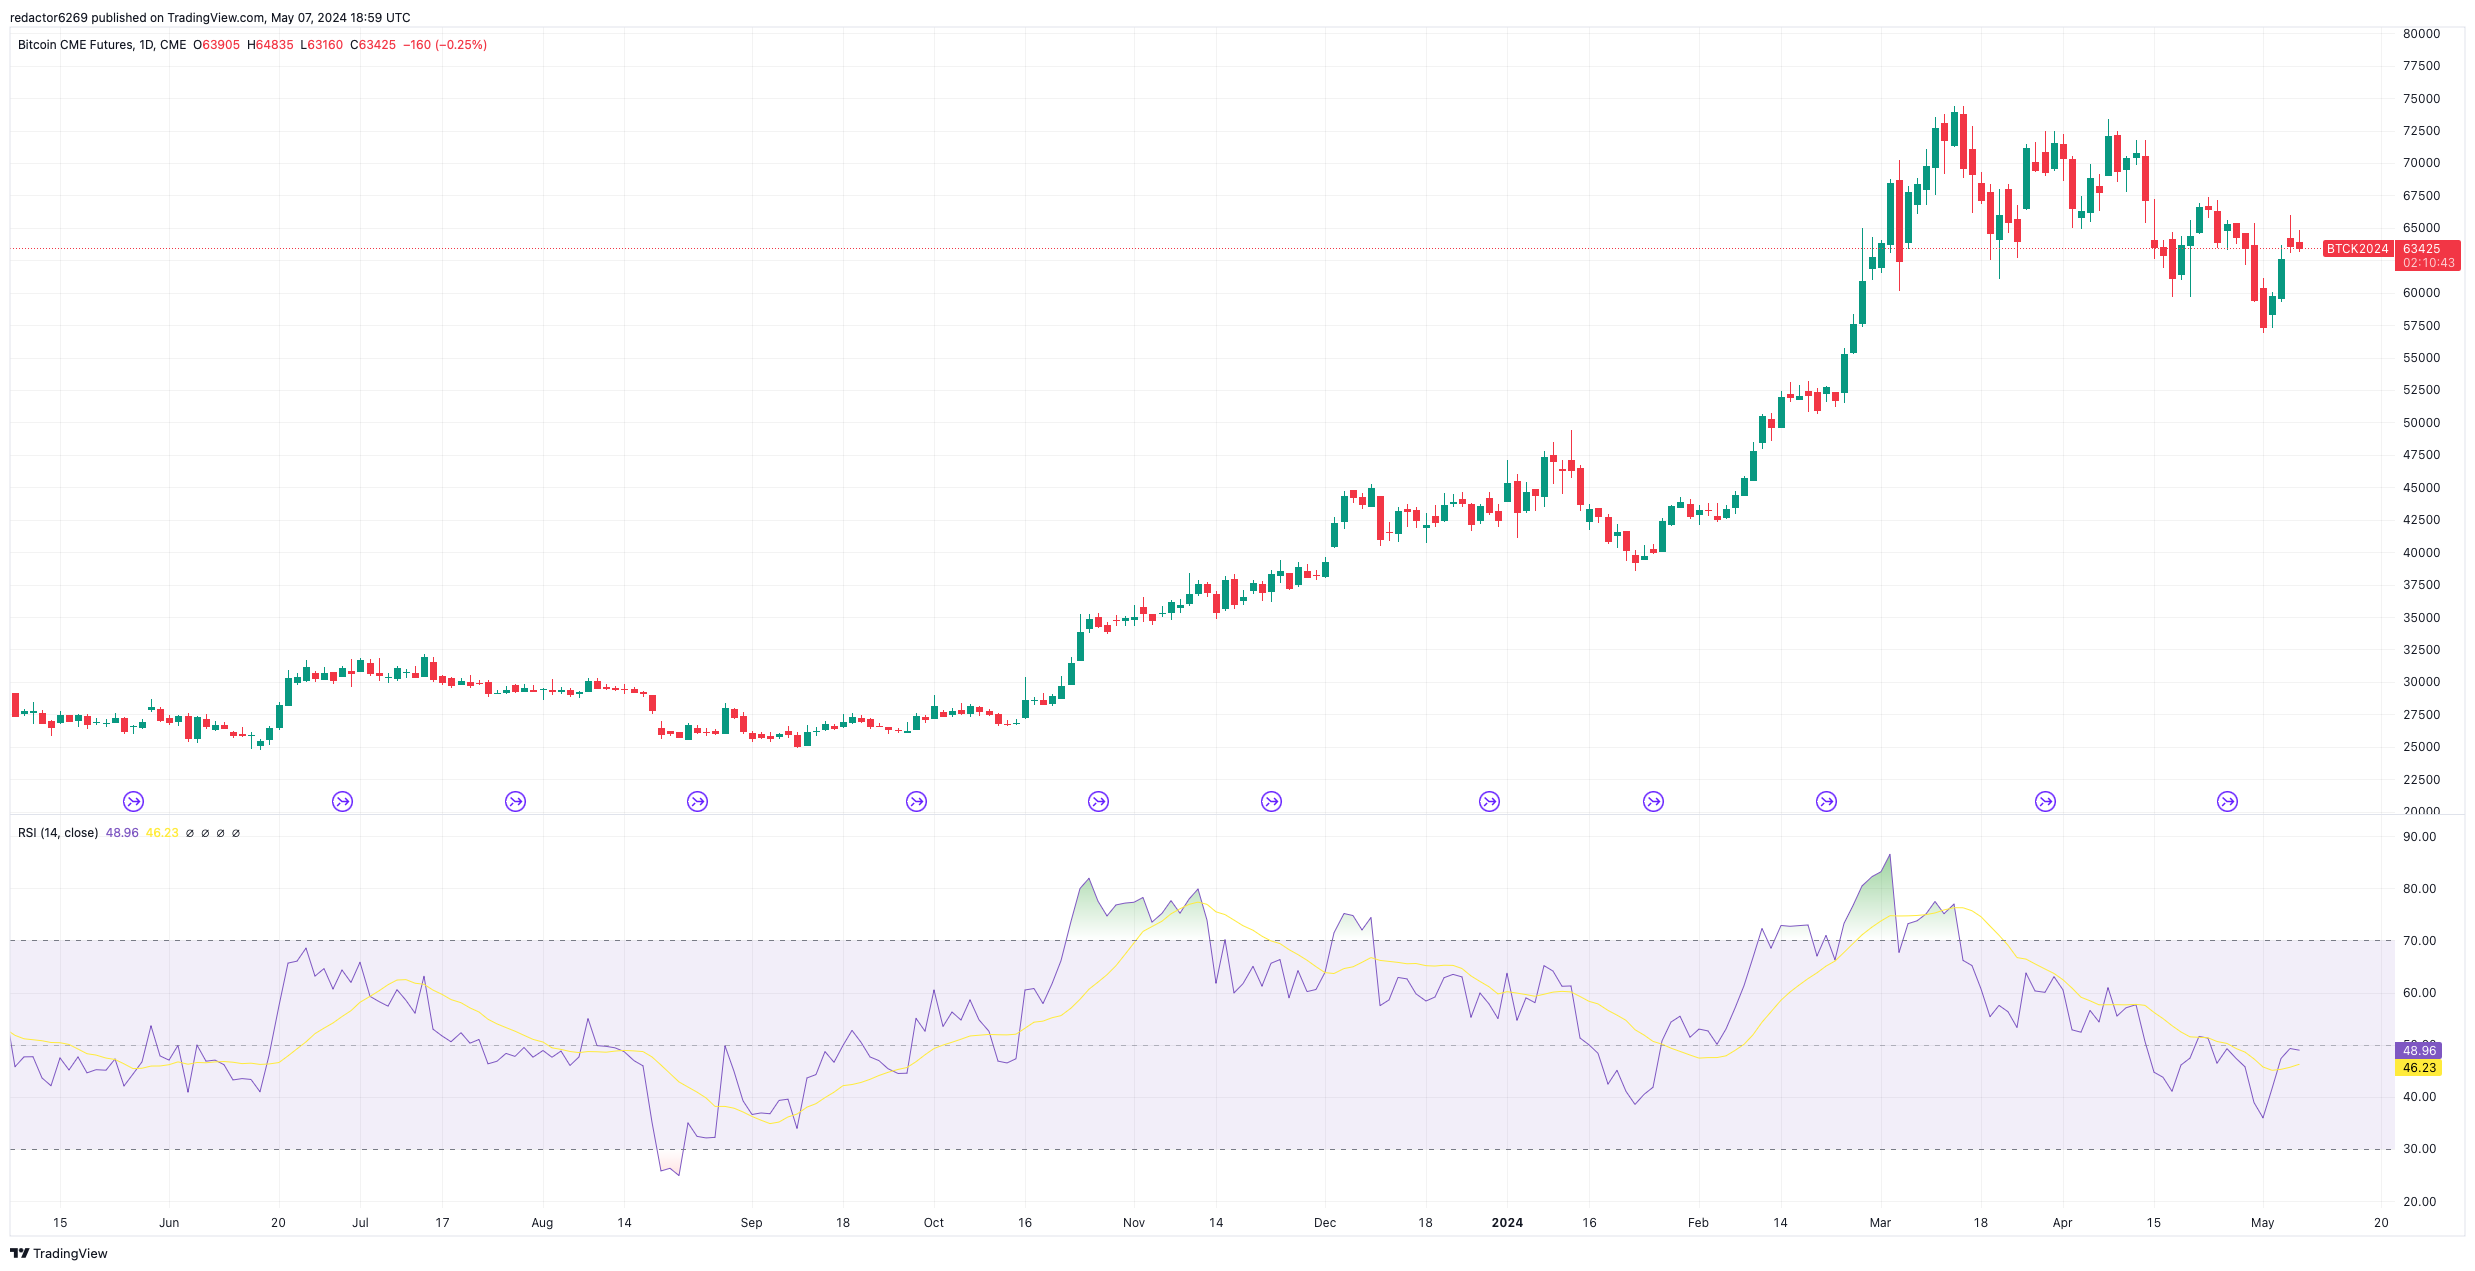Click the last ∅ icon in the RSI legend

tap(237, 832)
